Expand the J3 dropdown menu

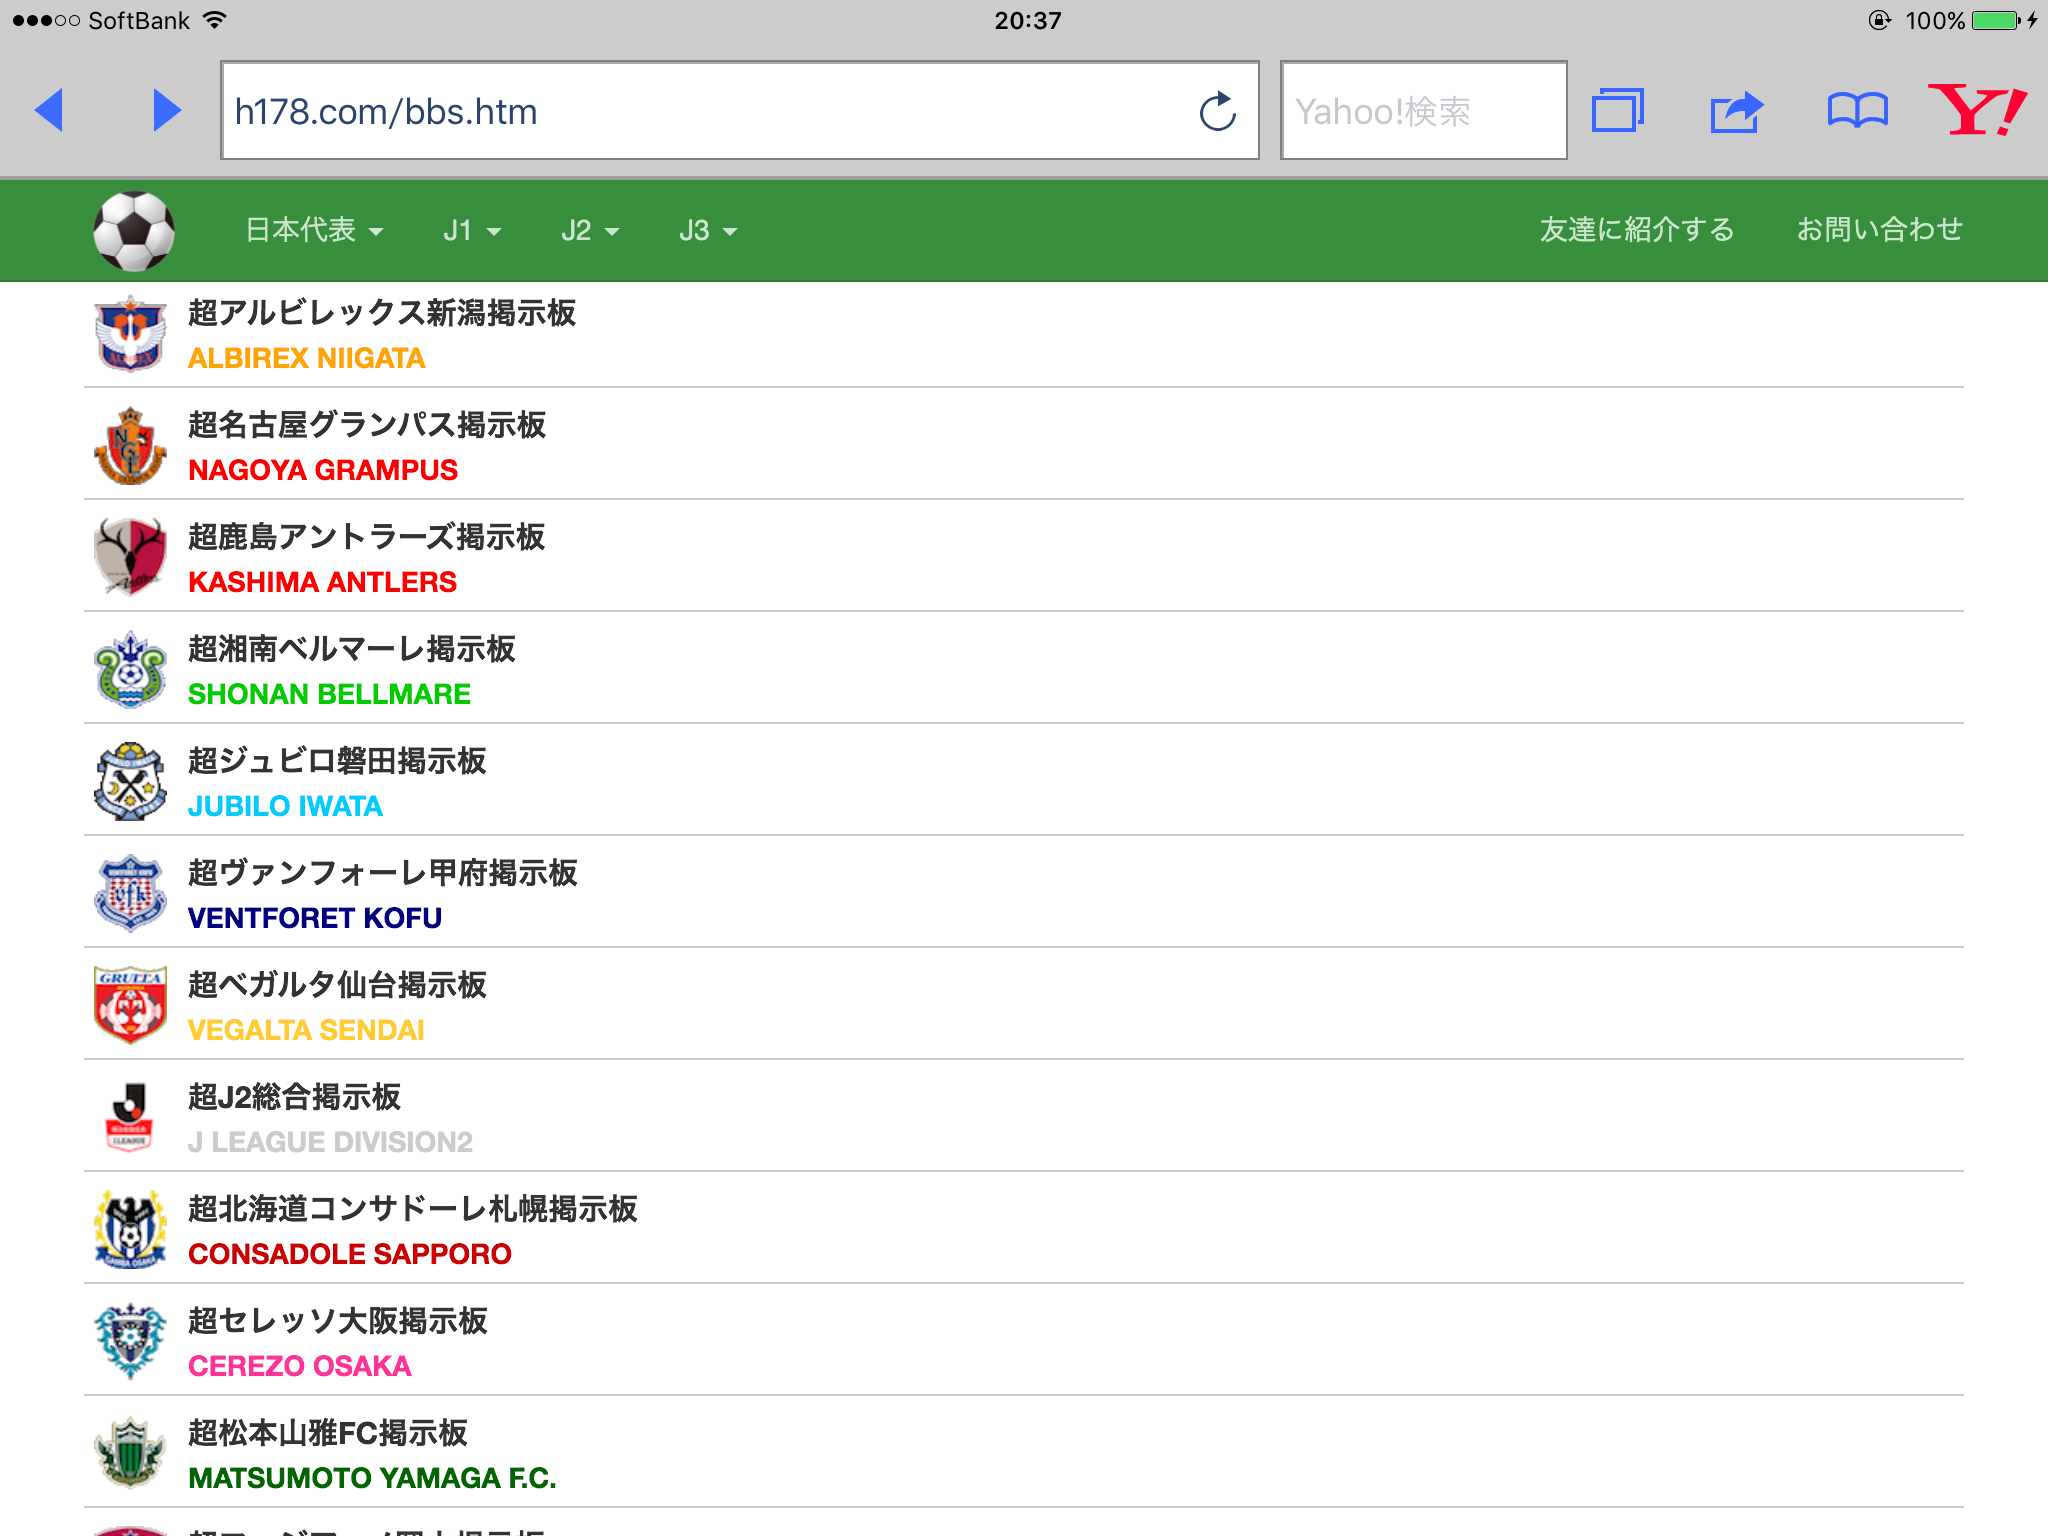707,231
